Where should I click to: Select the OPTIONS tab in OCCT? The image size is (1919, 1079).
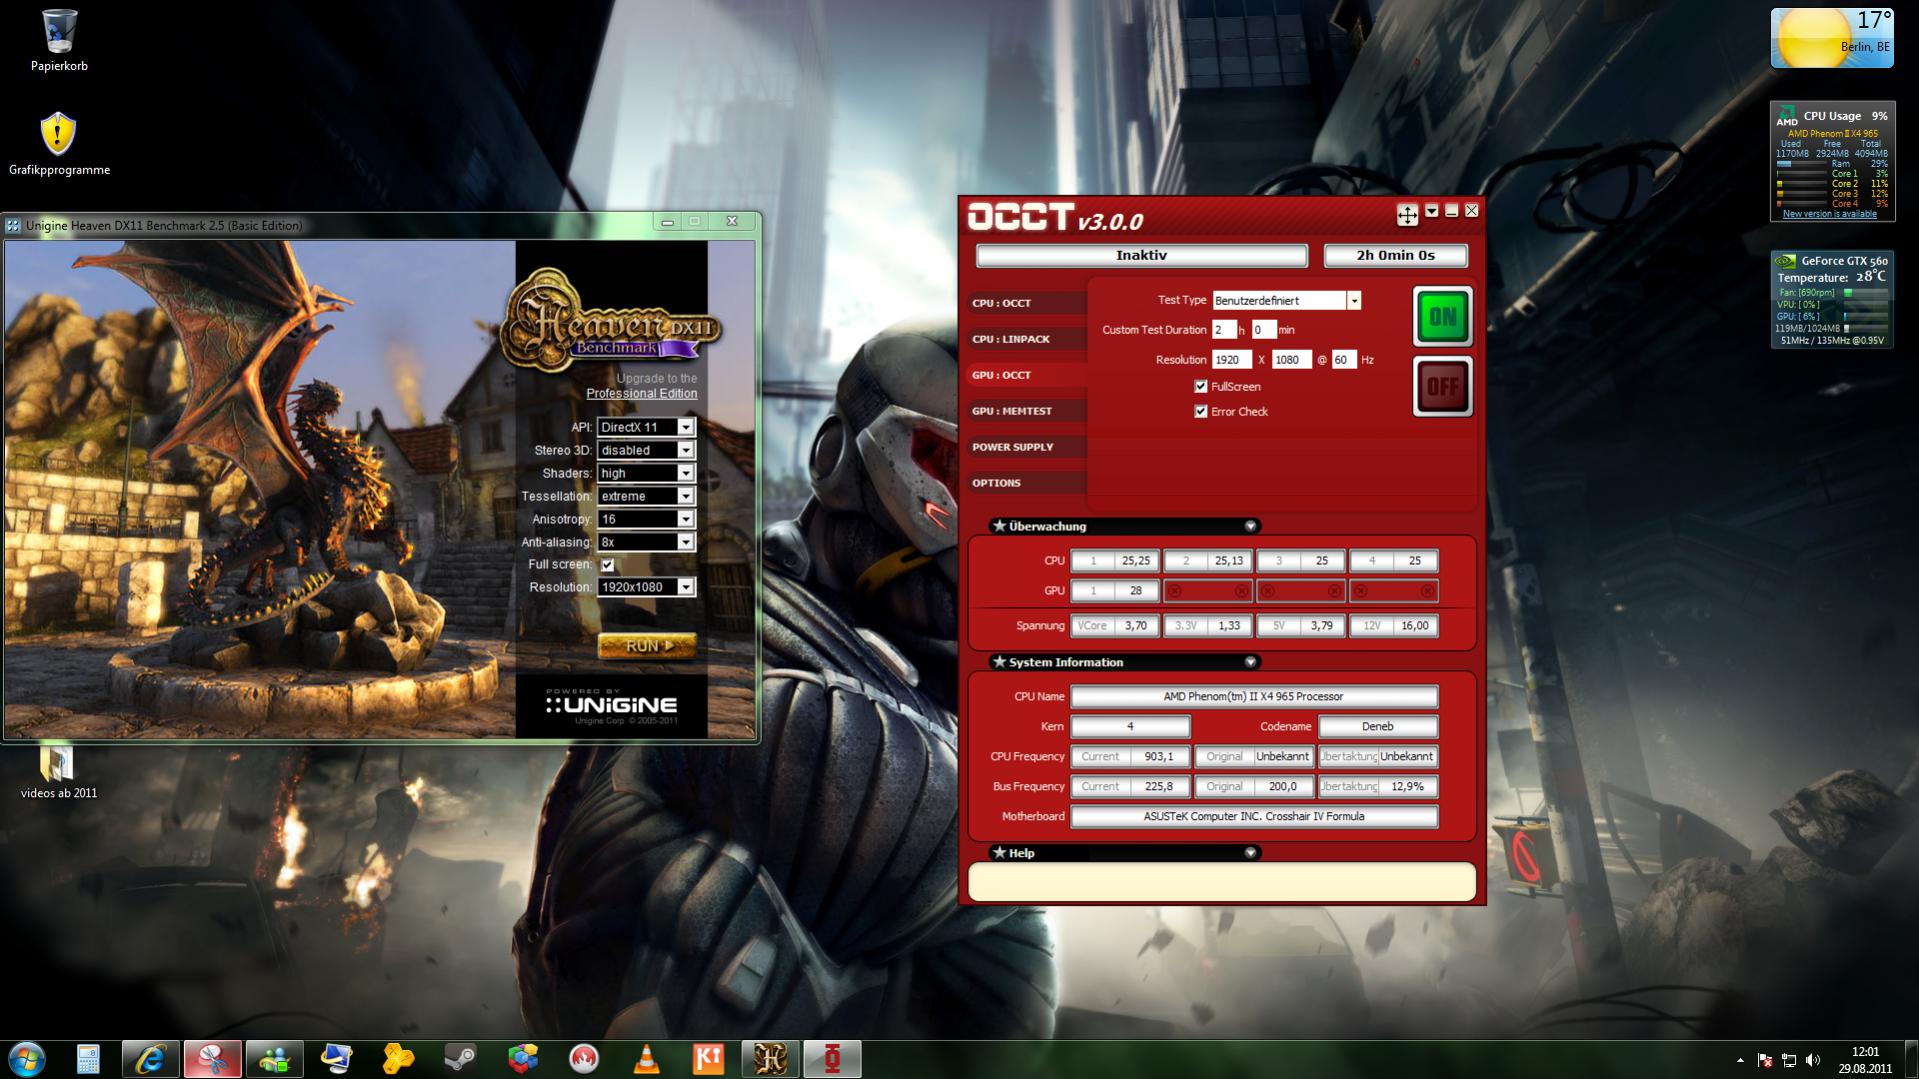1026,483
